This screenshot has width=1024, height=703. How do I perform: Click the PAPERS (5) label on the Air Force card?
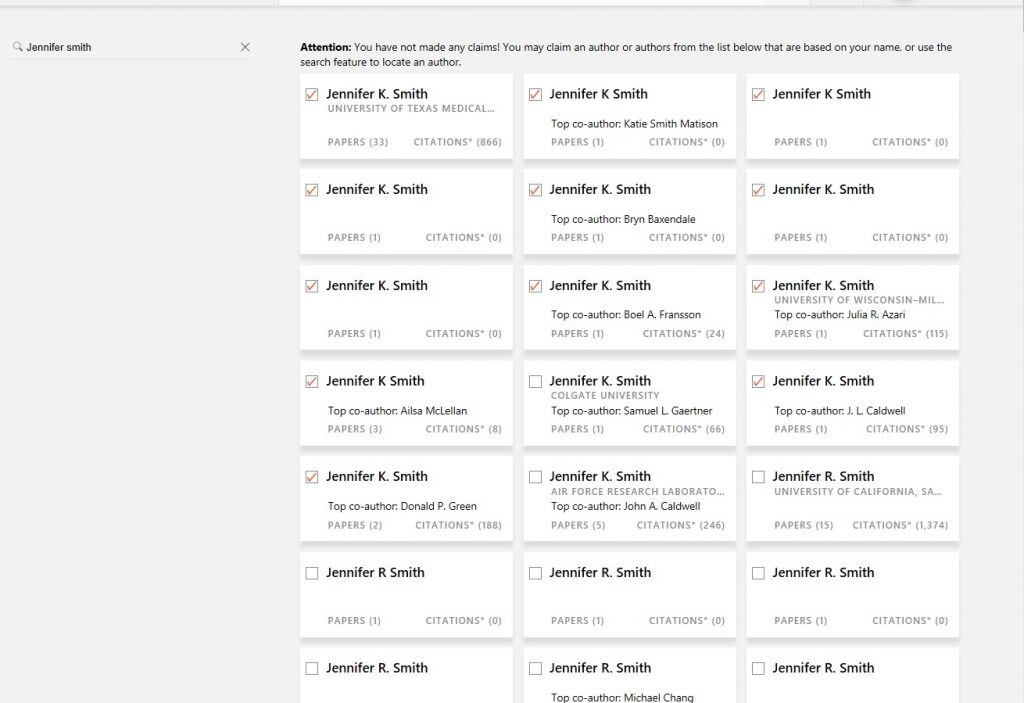click(x=578, y=525)
